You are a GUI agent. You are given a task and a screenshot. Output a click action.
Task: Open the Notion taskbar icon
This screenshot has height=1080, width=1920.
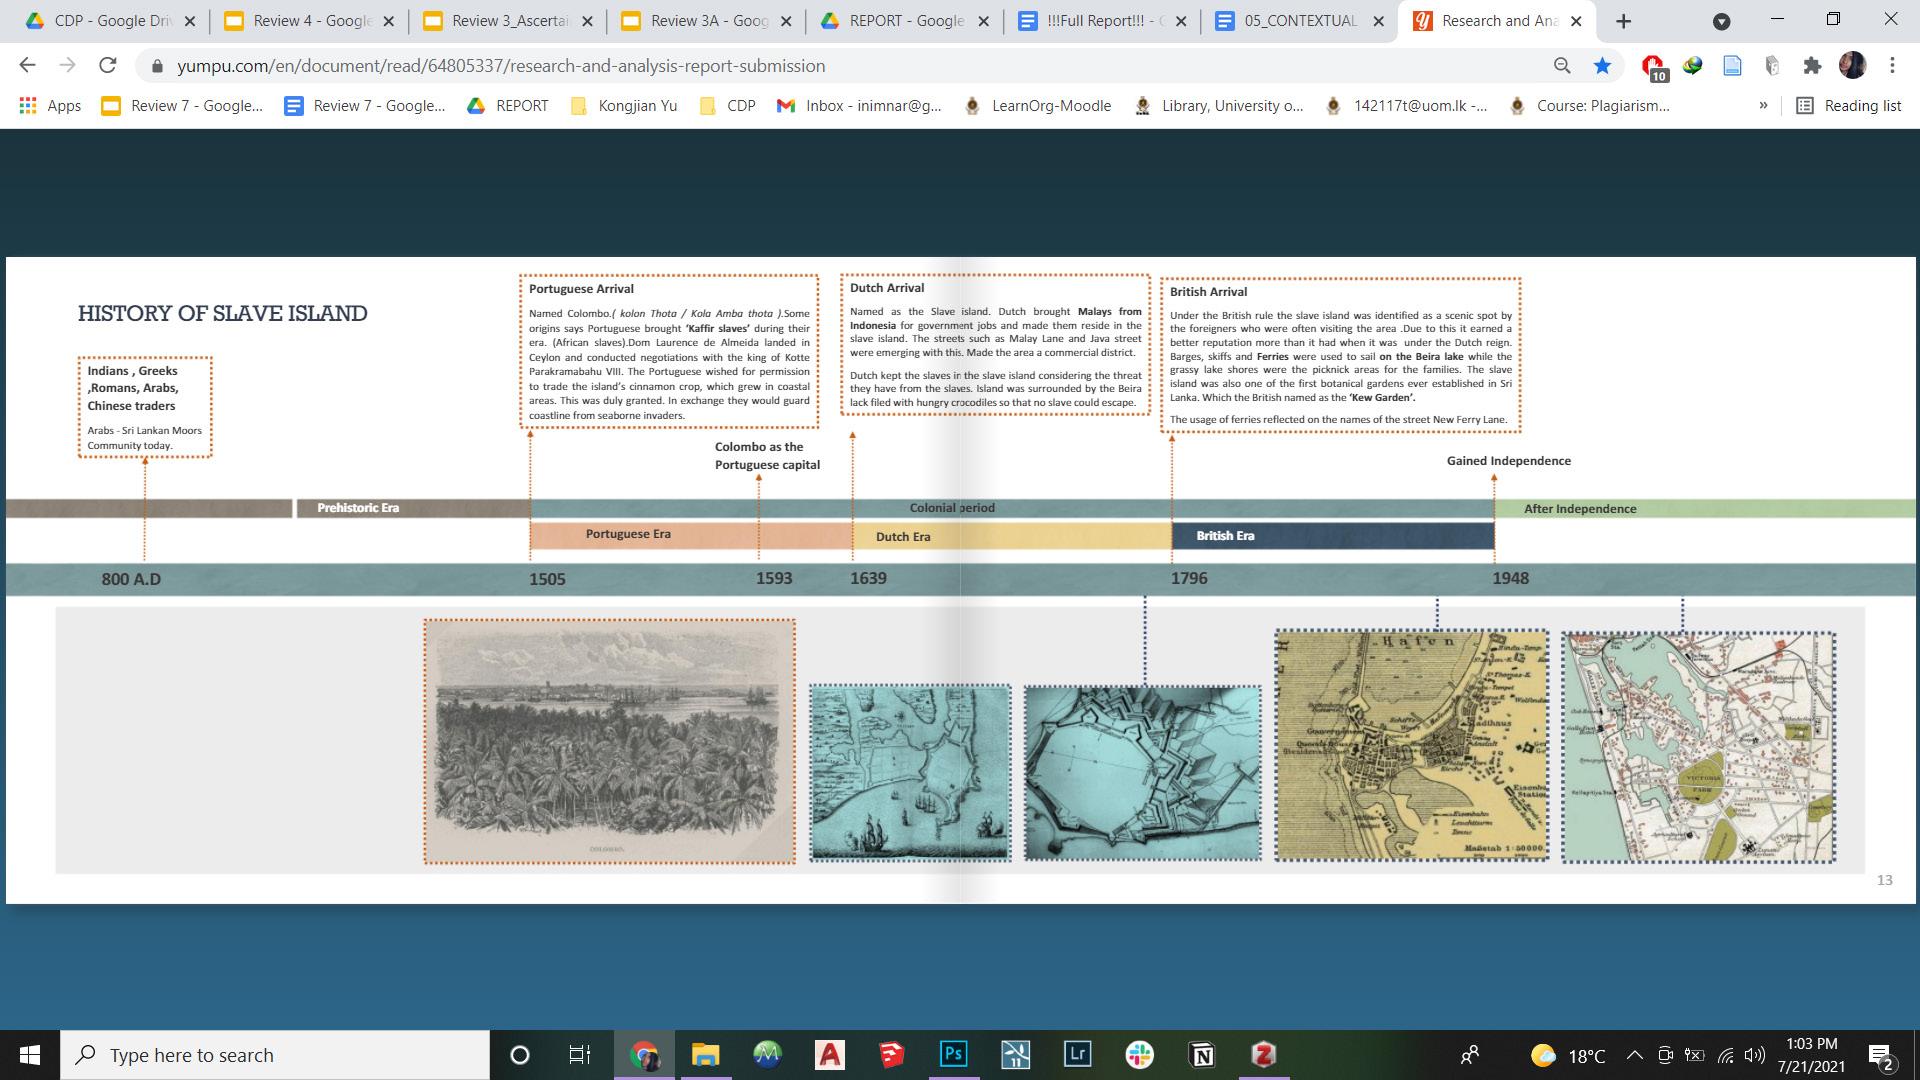pos(1202,1054)
